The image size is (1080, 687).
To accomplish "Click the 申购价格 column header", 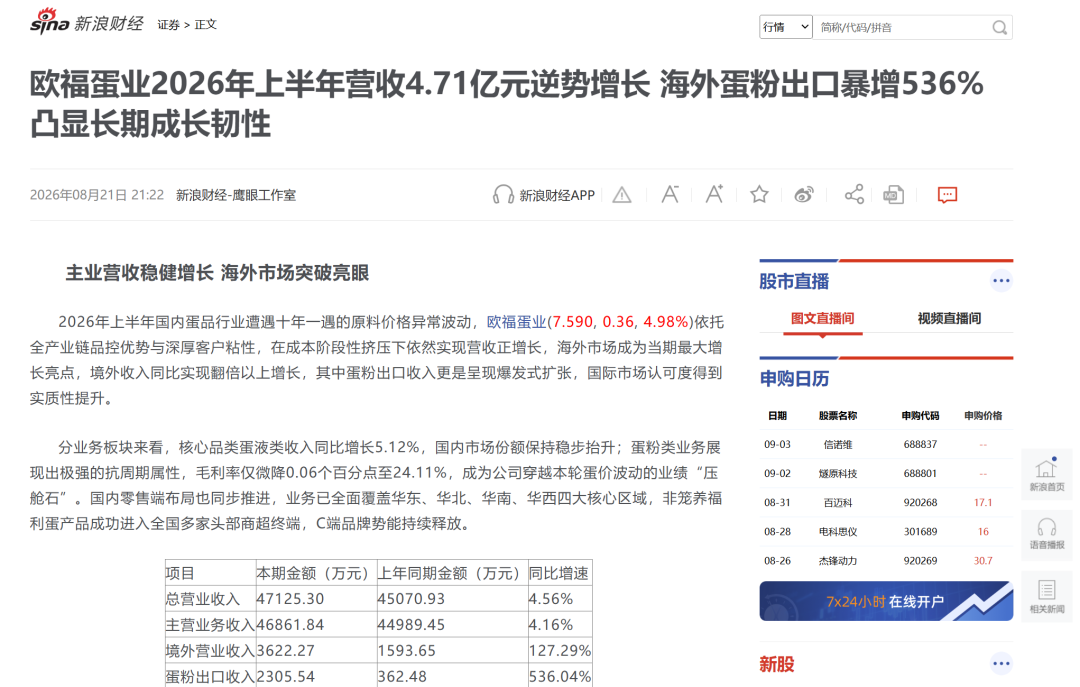I will 983,416.
